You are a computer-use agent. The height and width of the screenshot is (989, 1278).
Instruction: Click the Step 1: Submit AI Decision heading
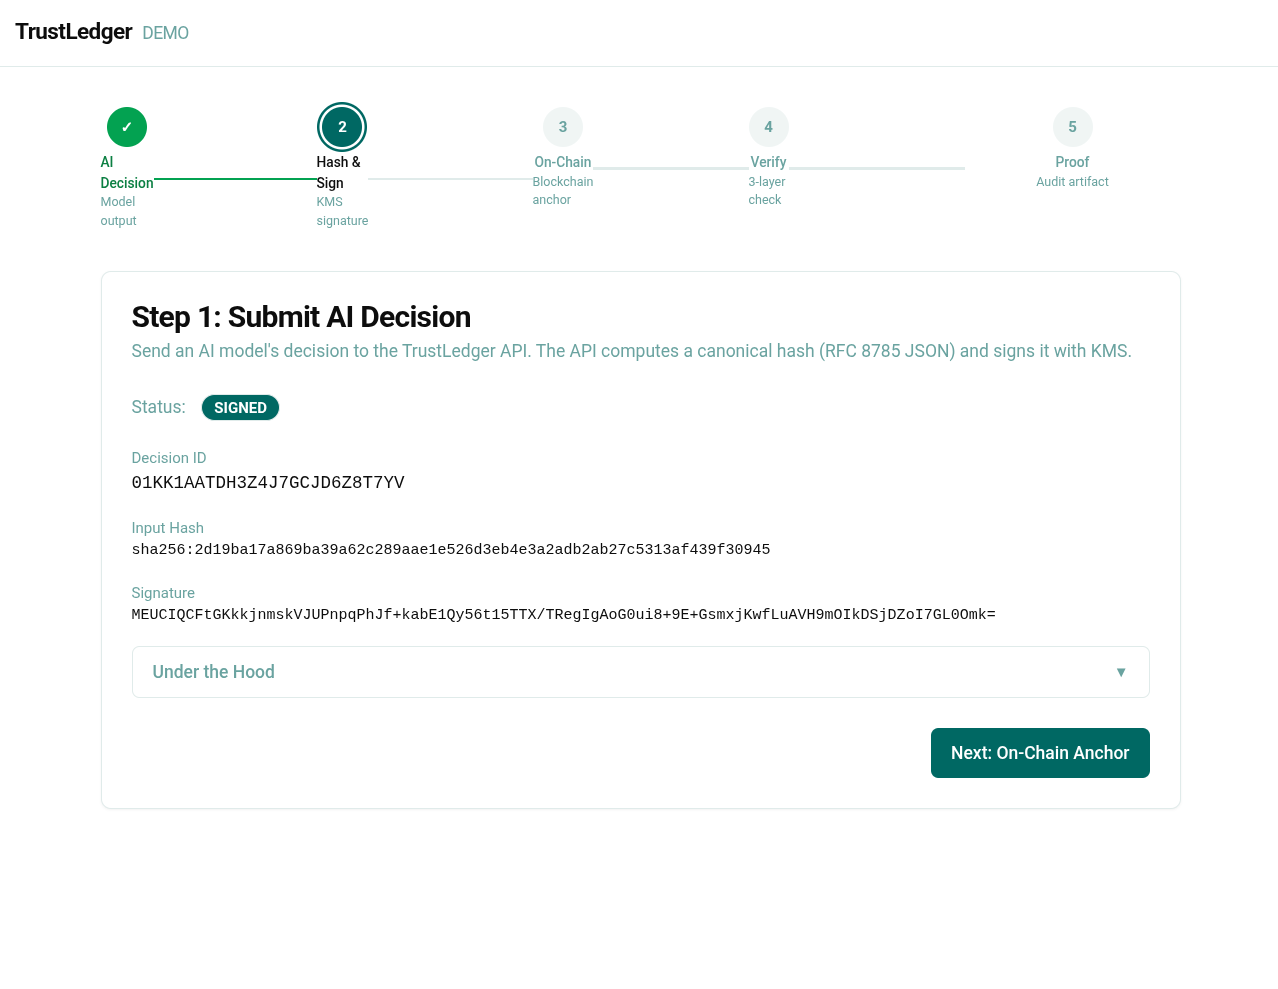(301, 317)
